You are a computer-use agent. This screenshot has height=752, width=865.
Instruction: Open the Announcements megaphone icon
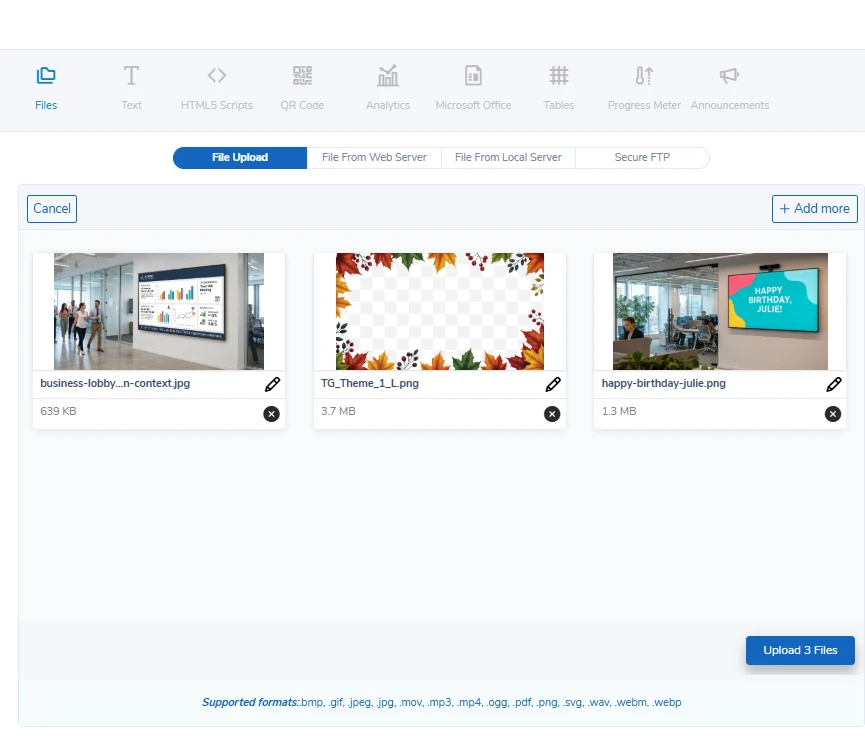click(729, 76)
